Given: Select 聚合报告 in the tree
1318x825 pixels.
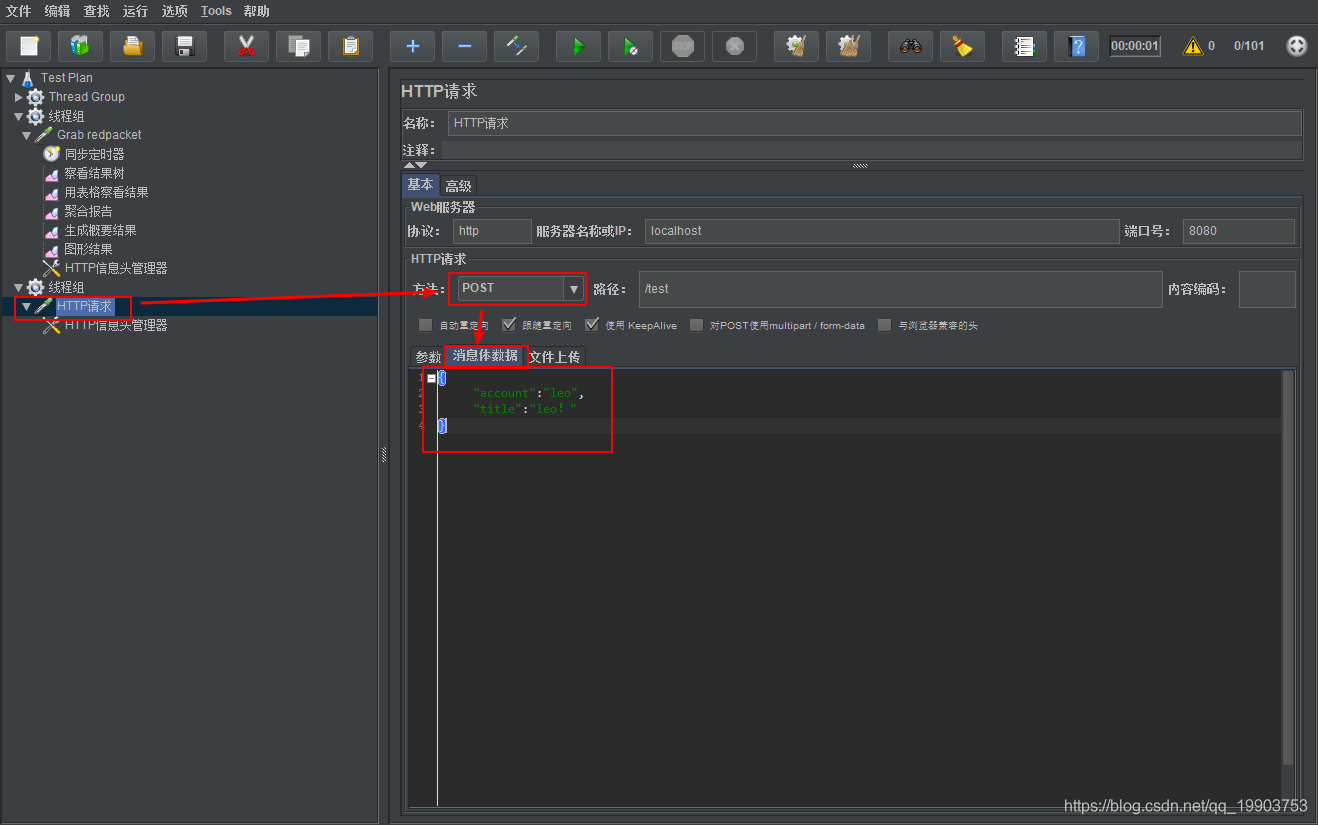Looking at the screenshot, I should tap(88, 211).
